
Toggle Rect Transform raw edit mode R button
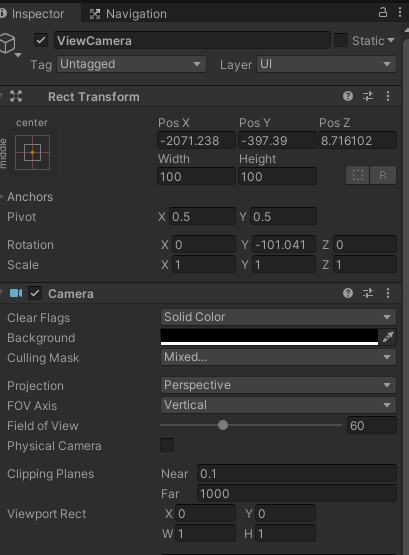(x=383, y=175)
